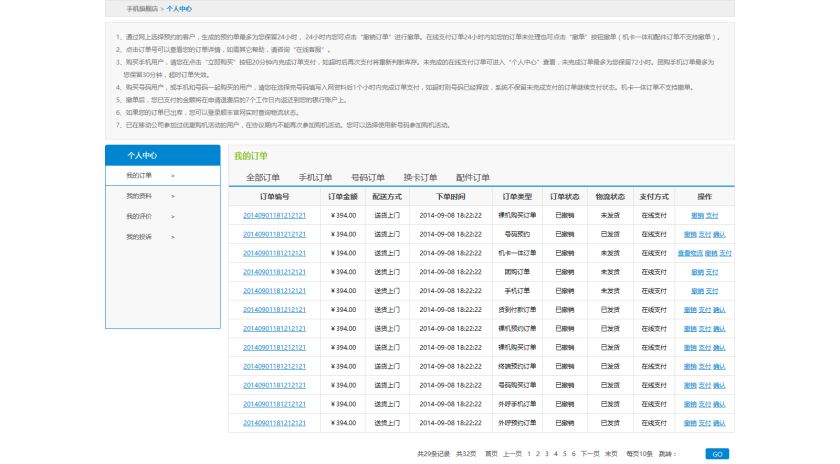Switch to the 手机订单 tab
The height and width of the screenshot is (464, 840).
click(315, 177)
